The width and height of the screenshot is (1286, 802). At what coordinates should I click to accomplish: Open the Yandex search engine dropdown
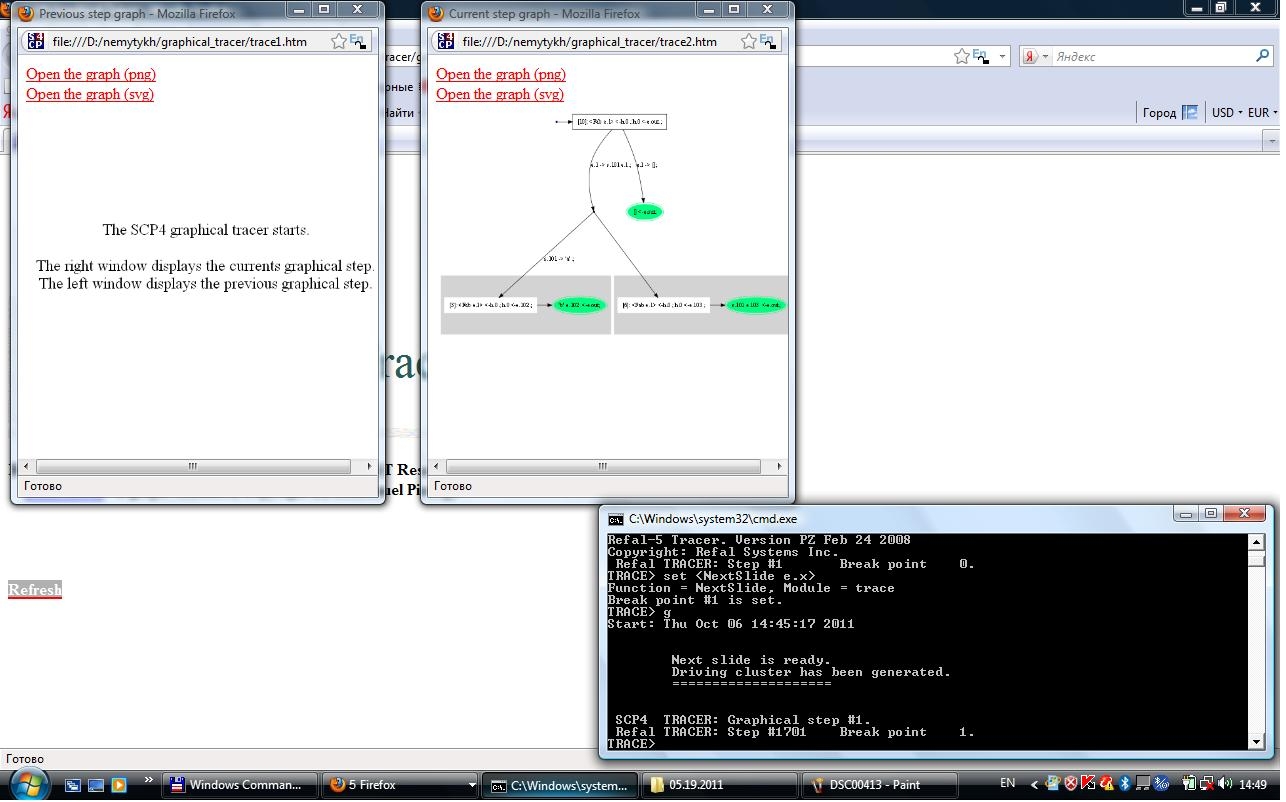coord(1036,57)
